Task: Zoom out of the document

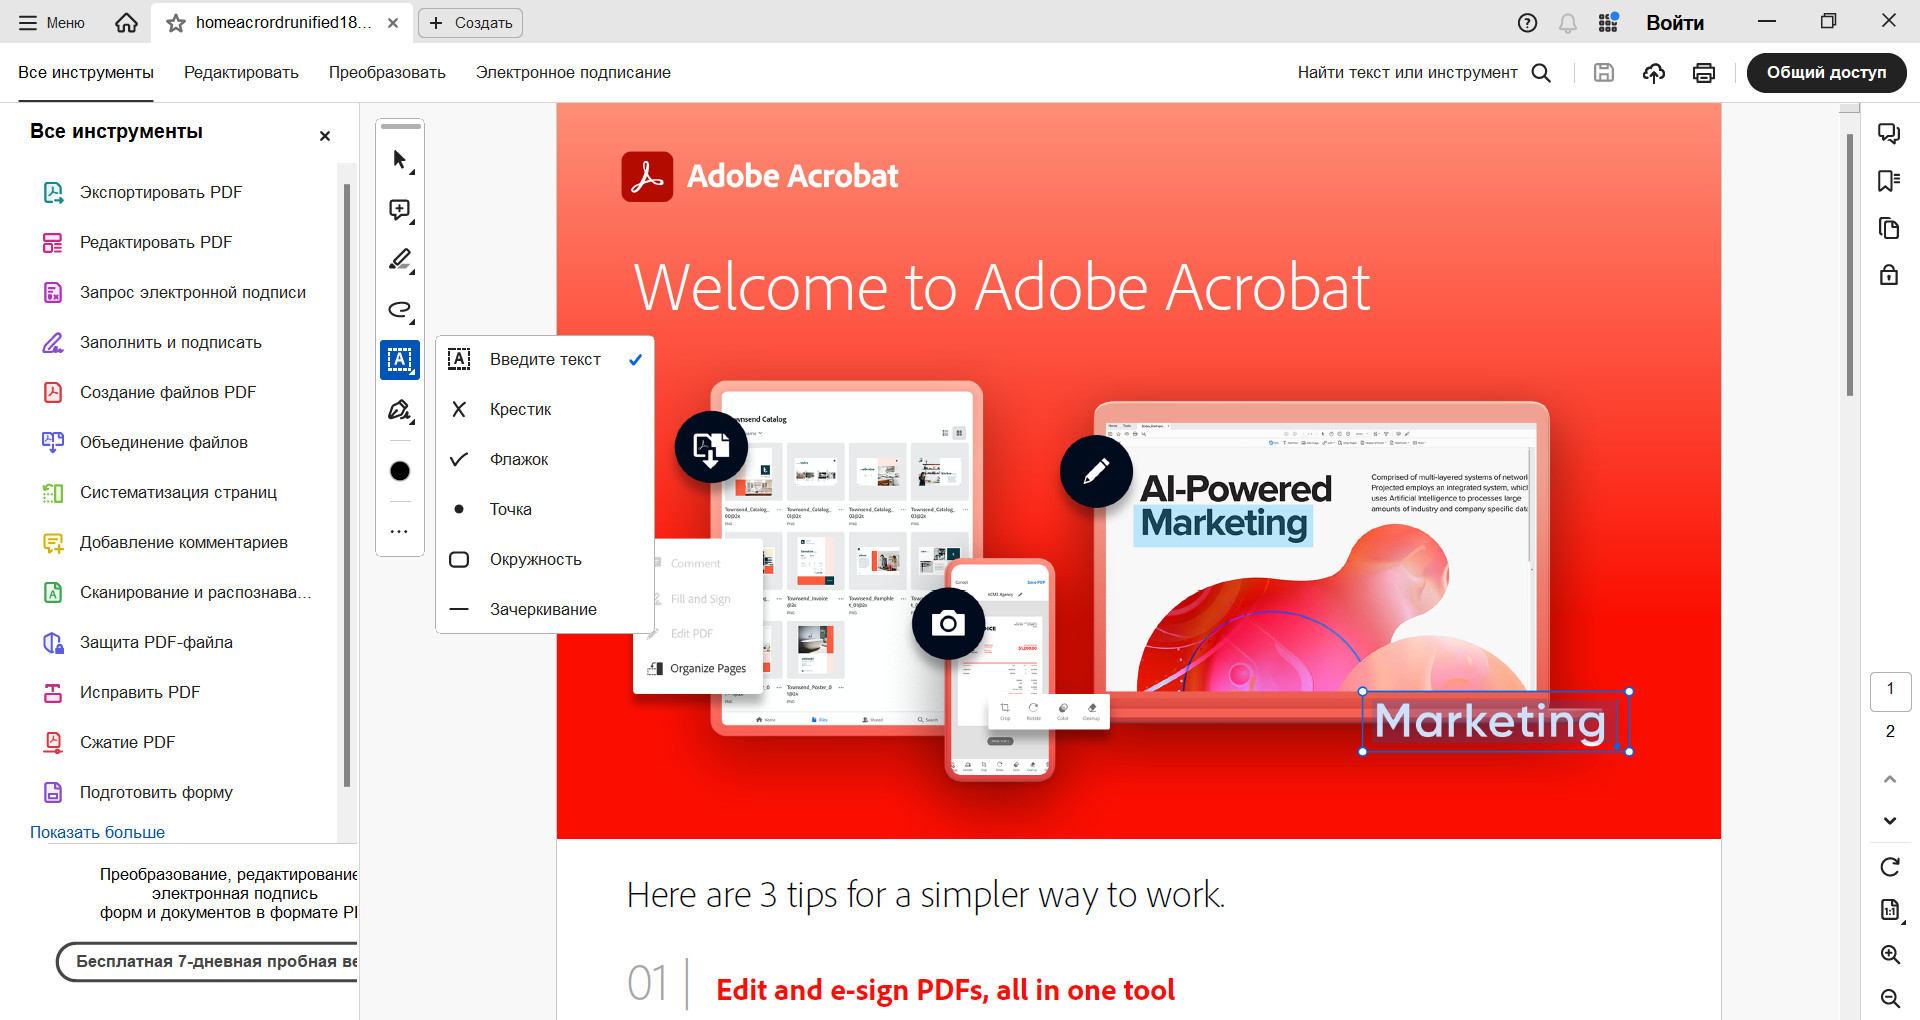Action: [1890, 998]
